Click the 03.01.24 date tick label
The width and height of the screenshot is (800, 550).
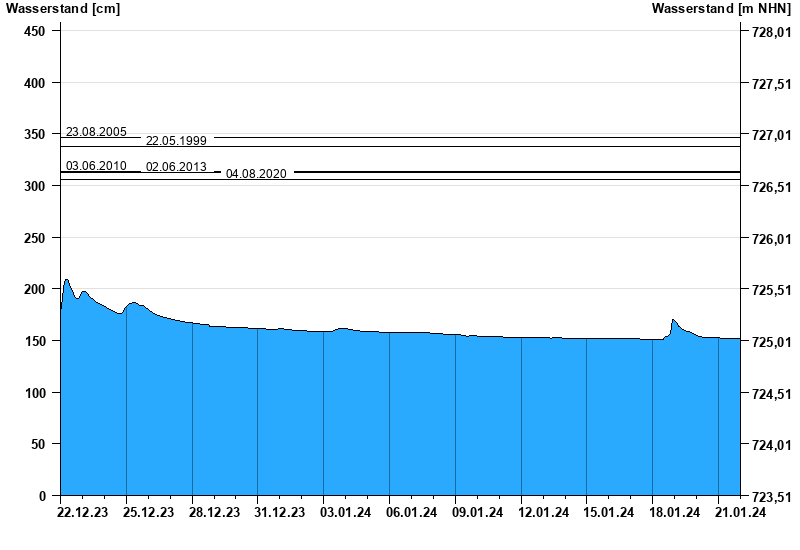click(x=345, y=513)
